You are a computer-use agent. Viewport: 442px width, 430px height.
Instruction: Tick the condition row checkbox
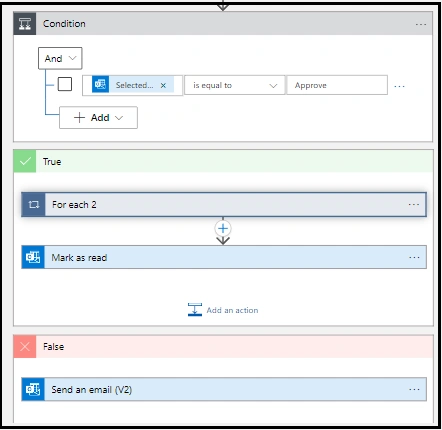tap(65, 84)
